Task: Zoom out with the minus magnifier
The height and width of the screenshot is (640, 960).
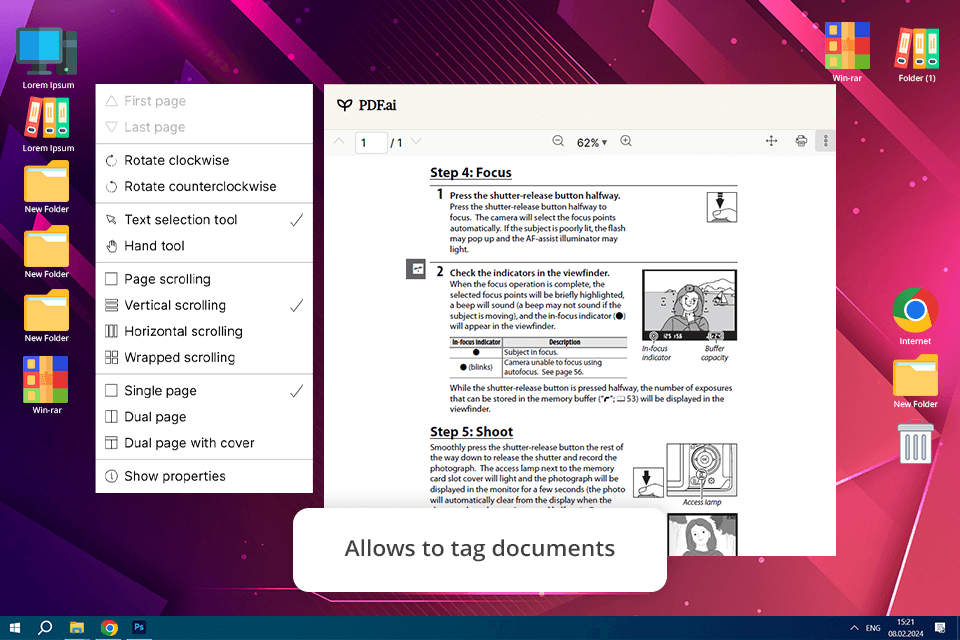Action: click(558, 141)
